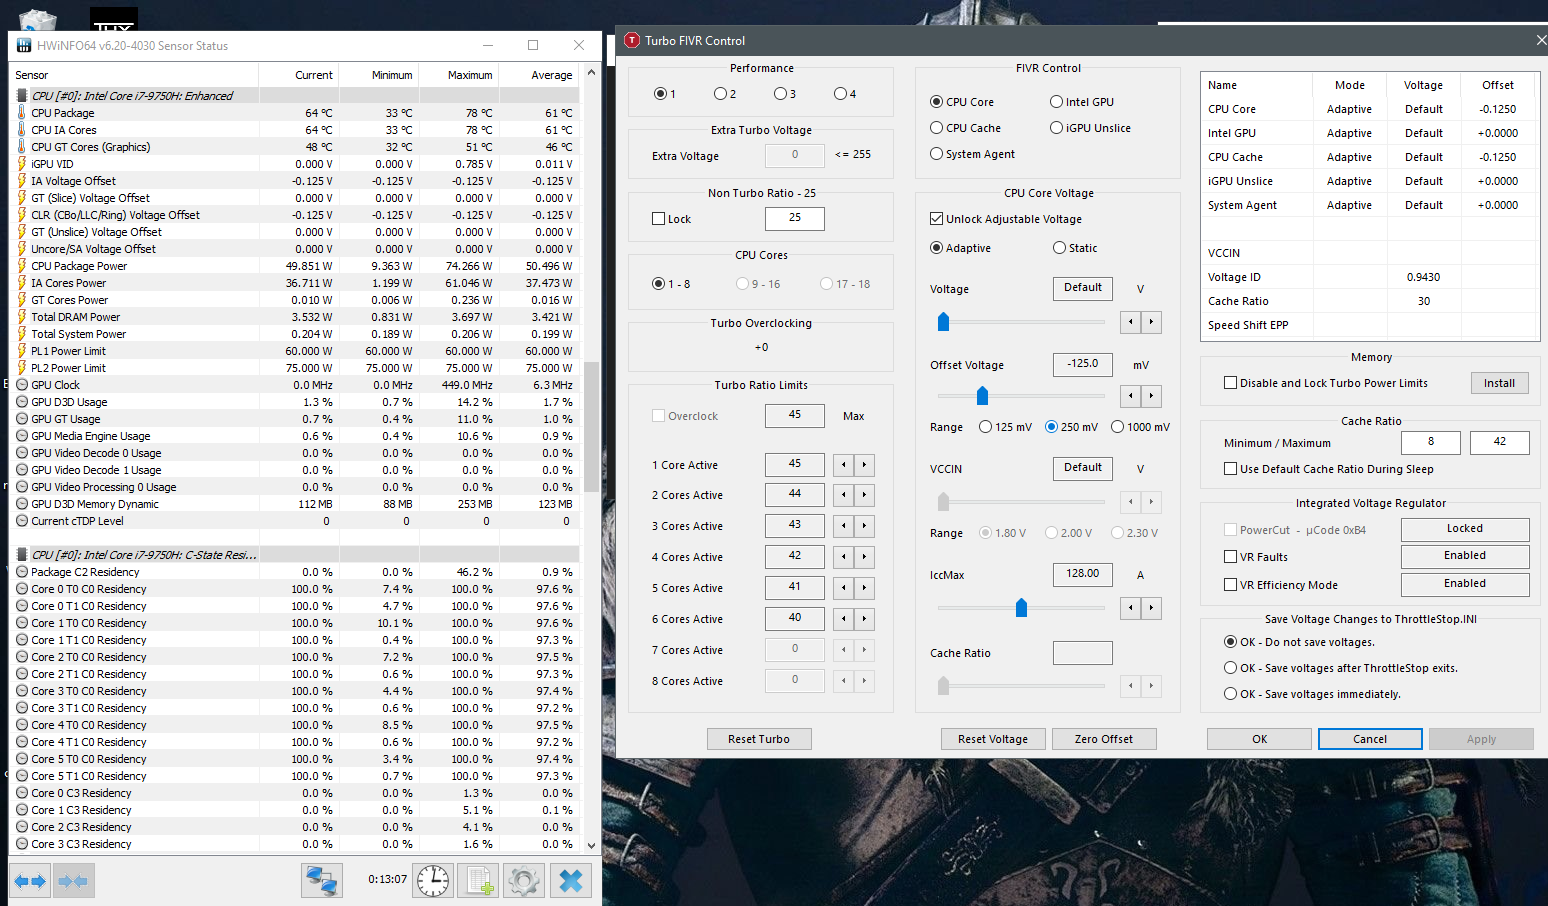
Task: Click the Cache Ratio Minimum field showing 8
Action: pyautogui.click(x=1431, y=442)
